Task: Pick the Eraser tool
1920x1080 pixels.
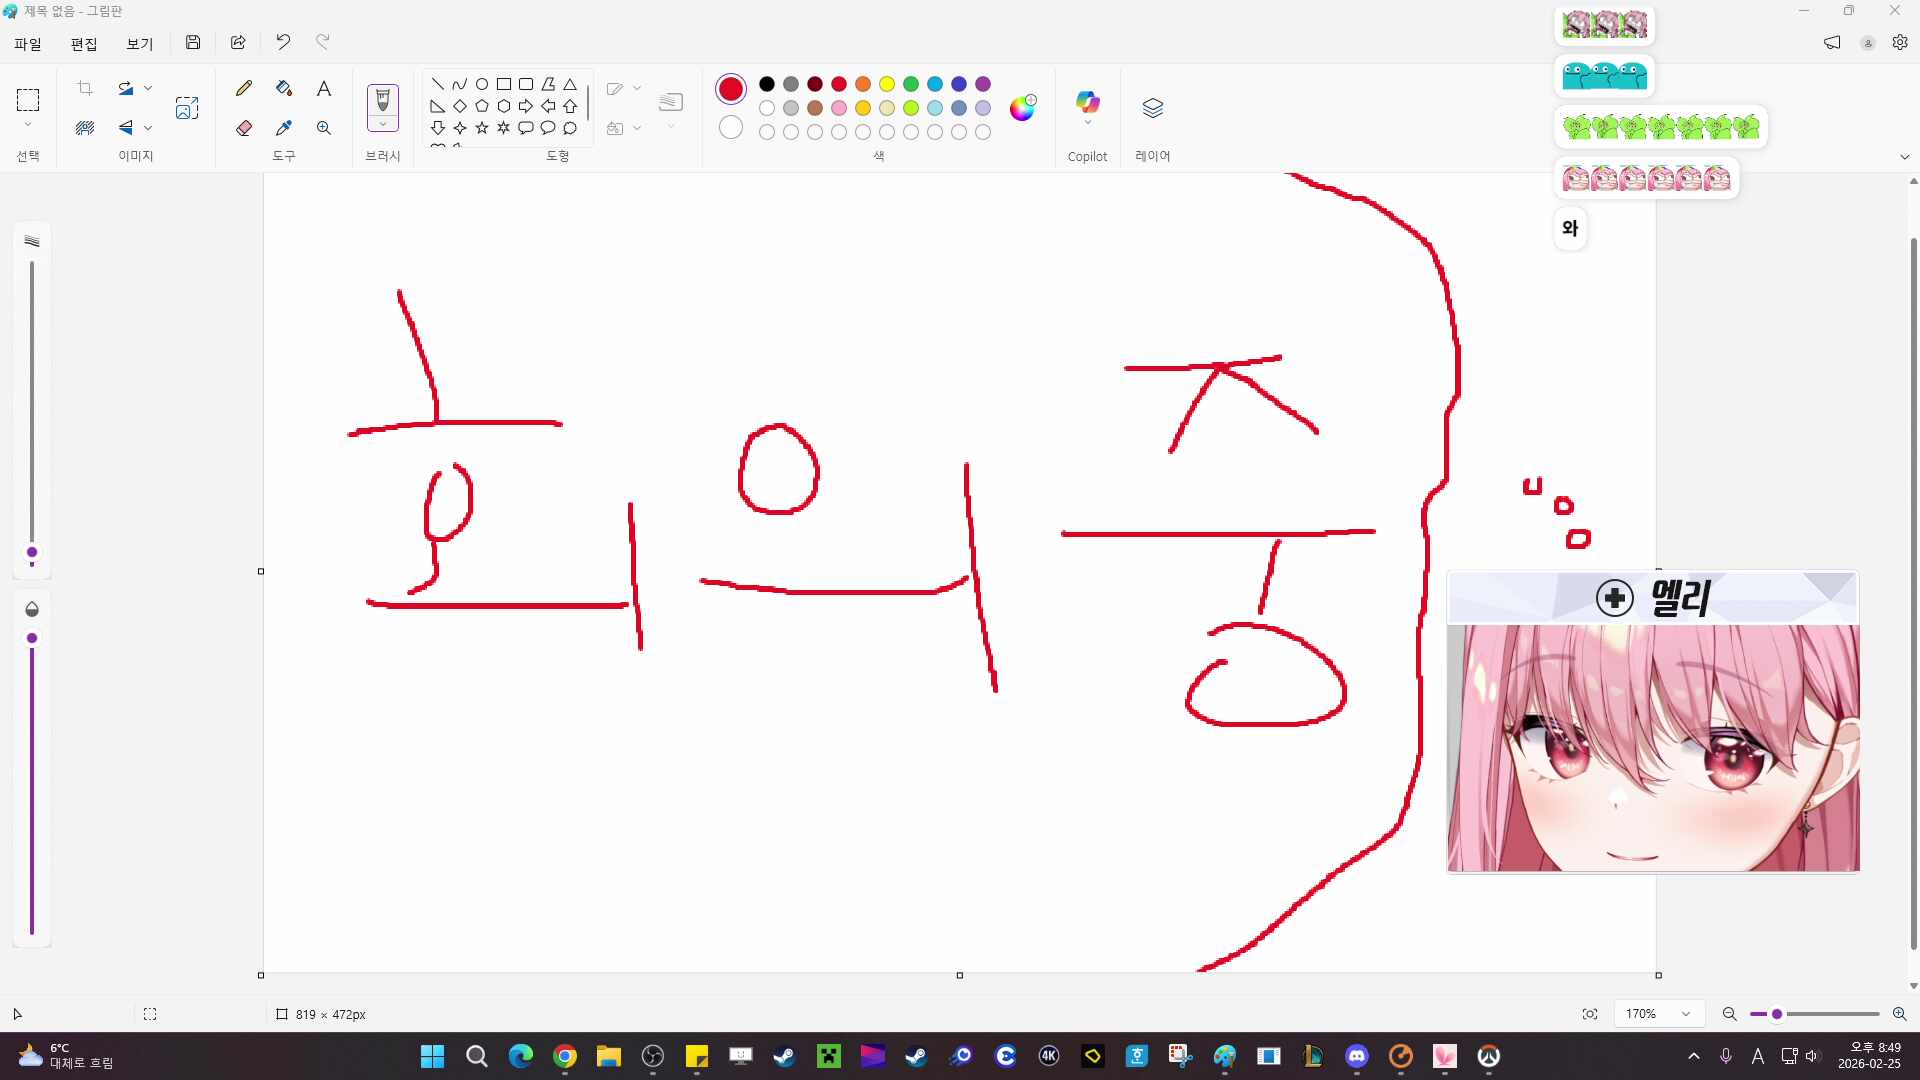Action: pos(244,128)
